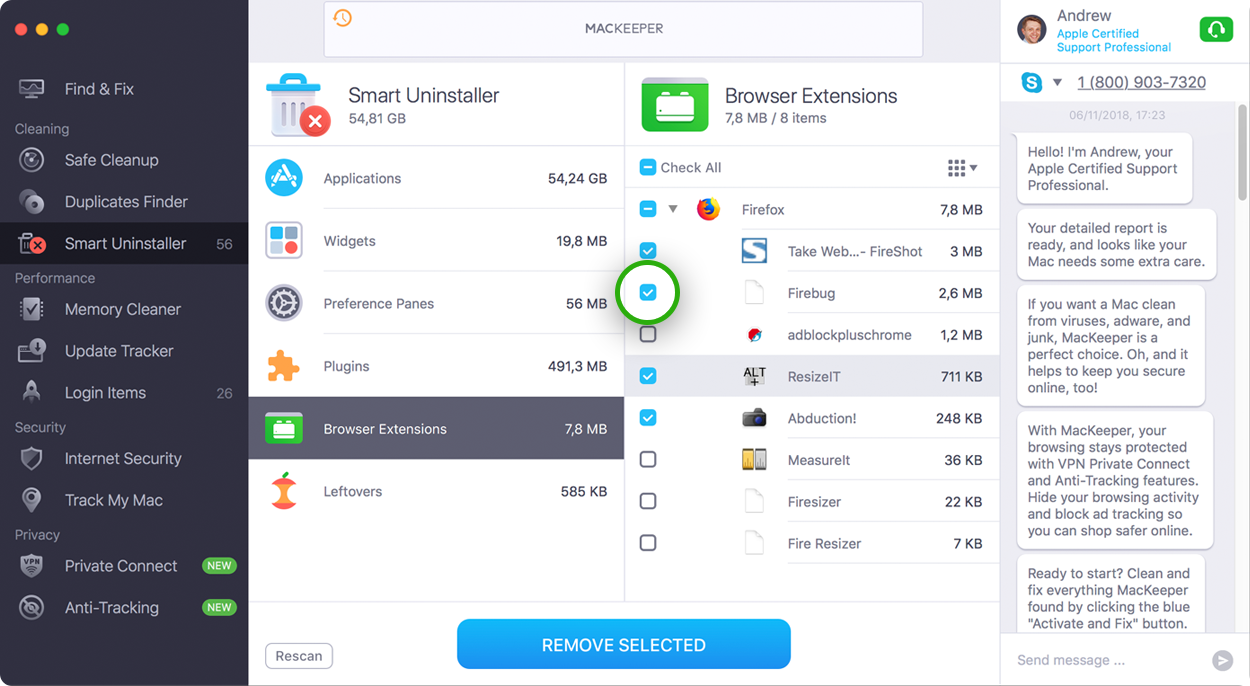
Task: Click the Firebug extension name
Action: pos(811,293)
